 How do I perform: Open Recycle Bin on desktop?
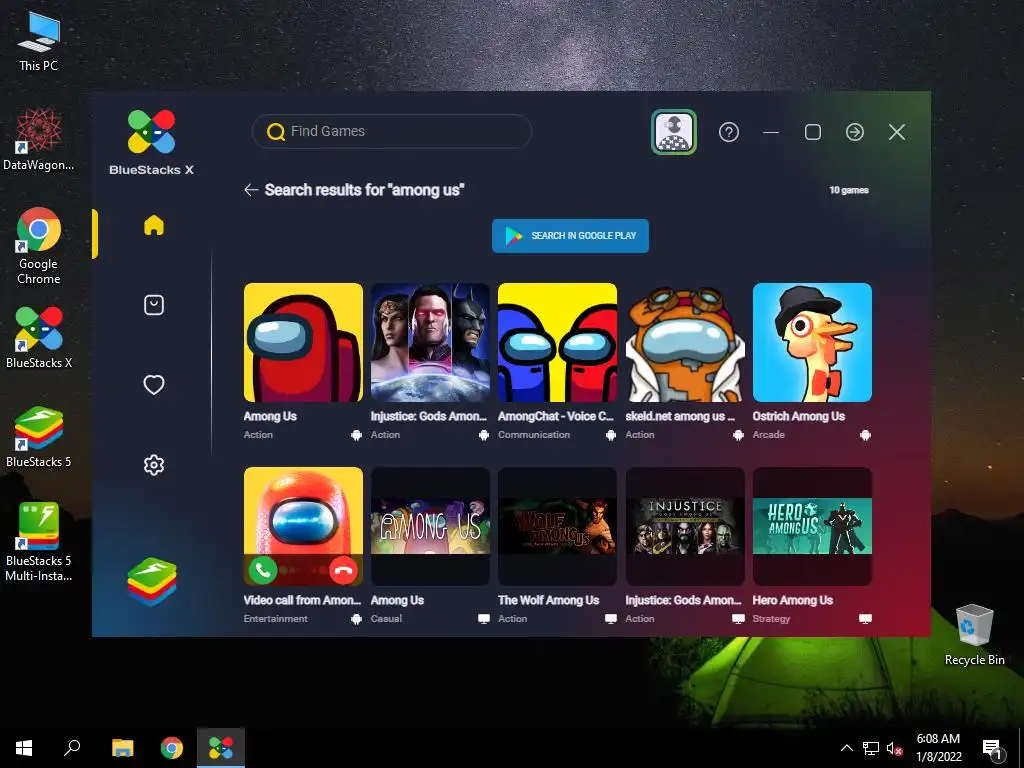[x=974, y=635]
